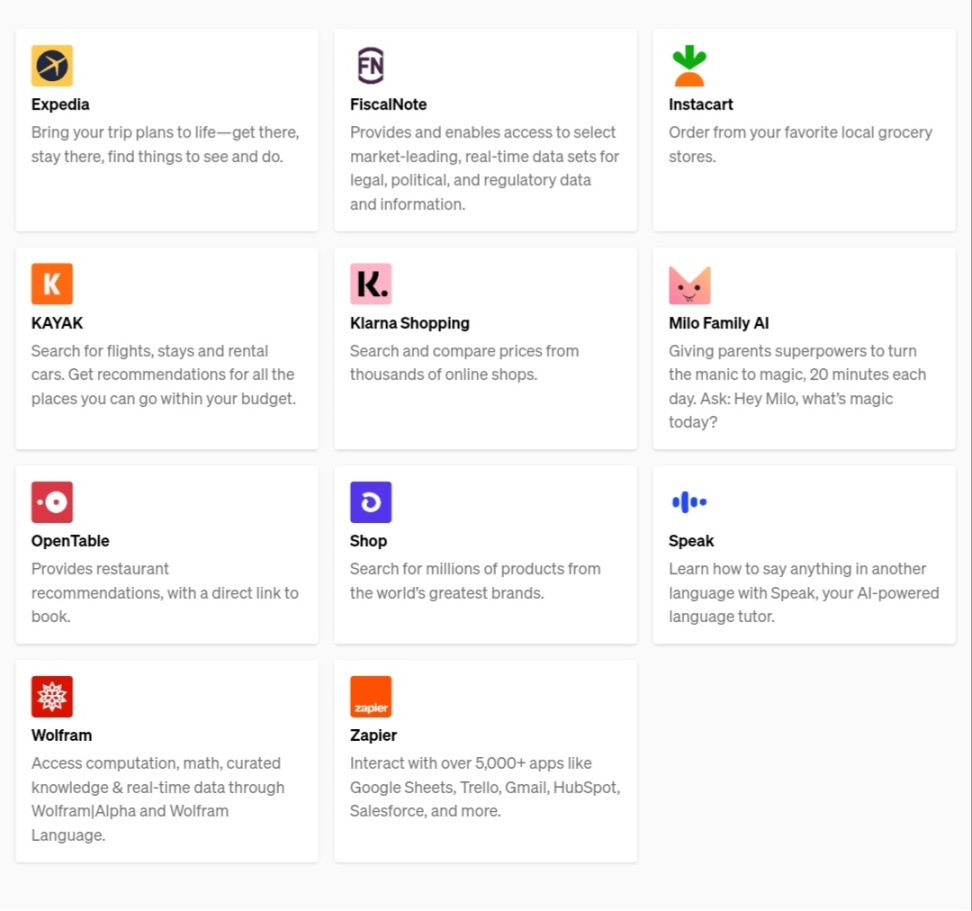Viewport: 972px width, 911px height.
Task: Select the Shop title text
Action: coord(368,541)
